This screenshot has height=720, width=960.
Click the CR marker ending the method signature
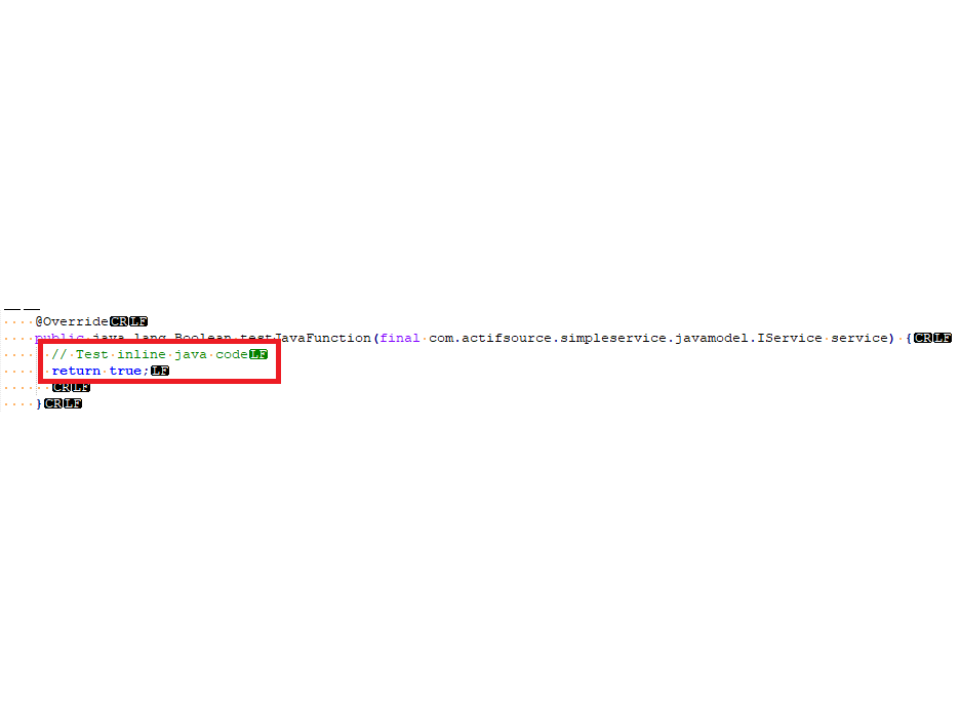(x=923, y=338)
